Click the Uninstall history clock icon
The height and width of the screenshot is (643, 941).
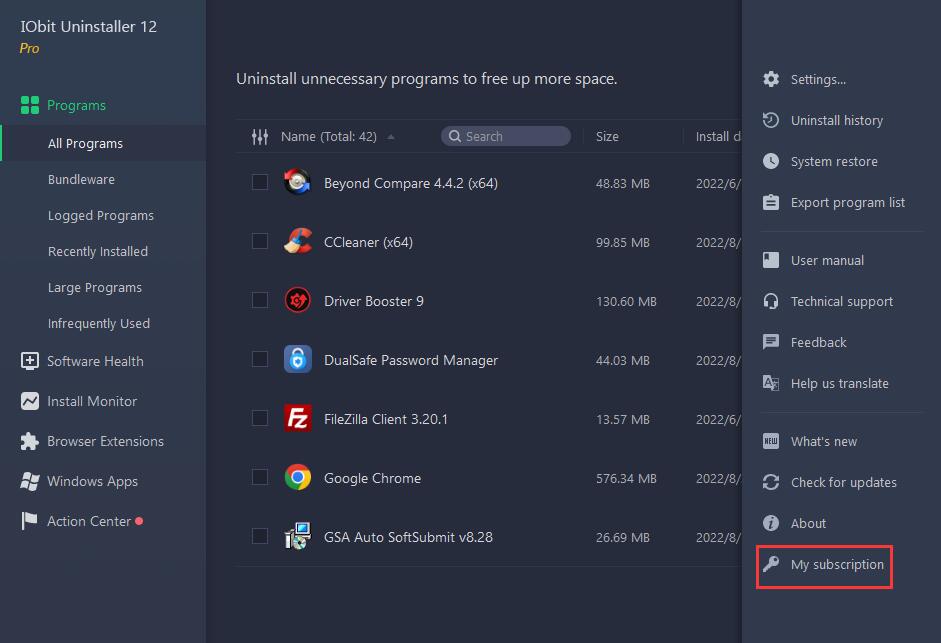pos(771,120)
